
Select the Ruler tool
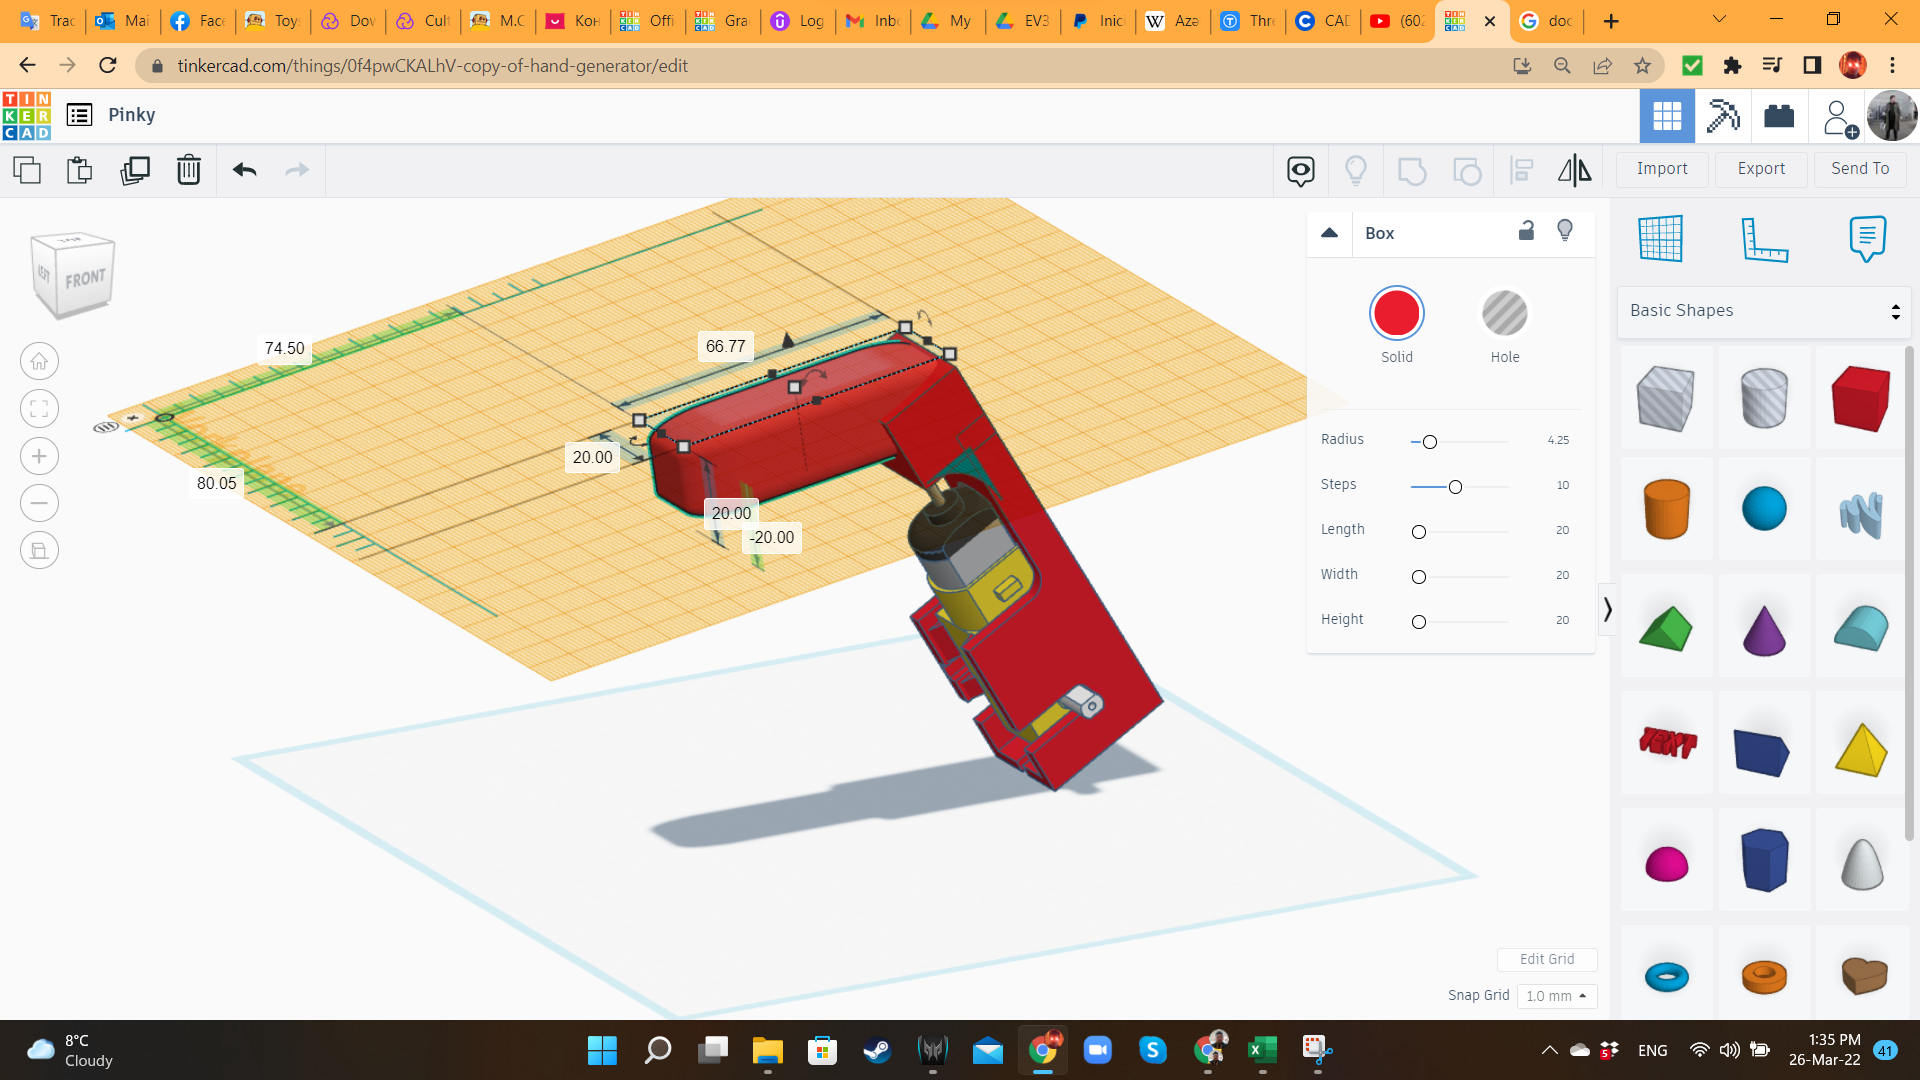(1764, 239)
